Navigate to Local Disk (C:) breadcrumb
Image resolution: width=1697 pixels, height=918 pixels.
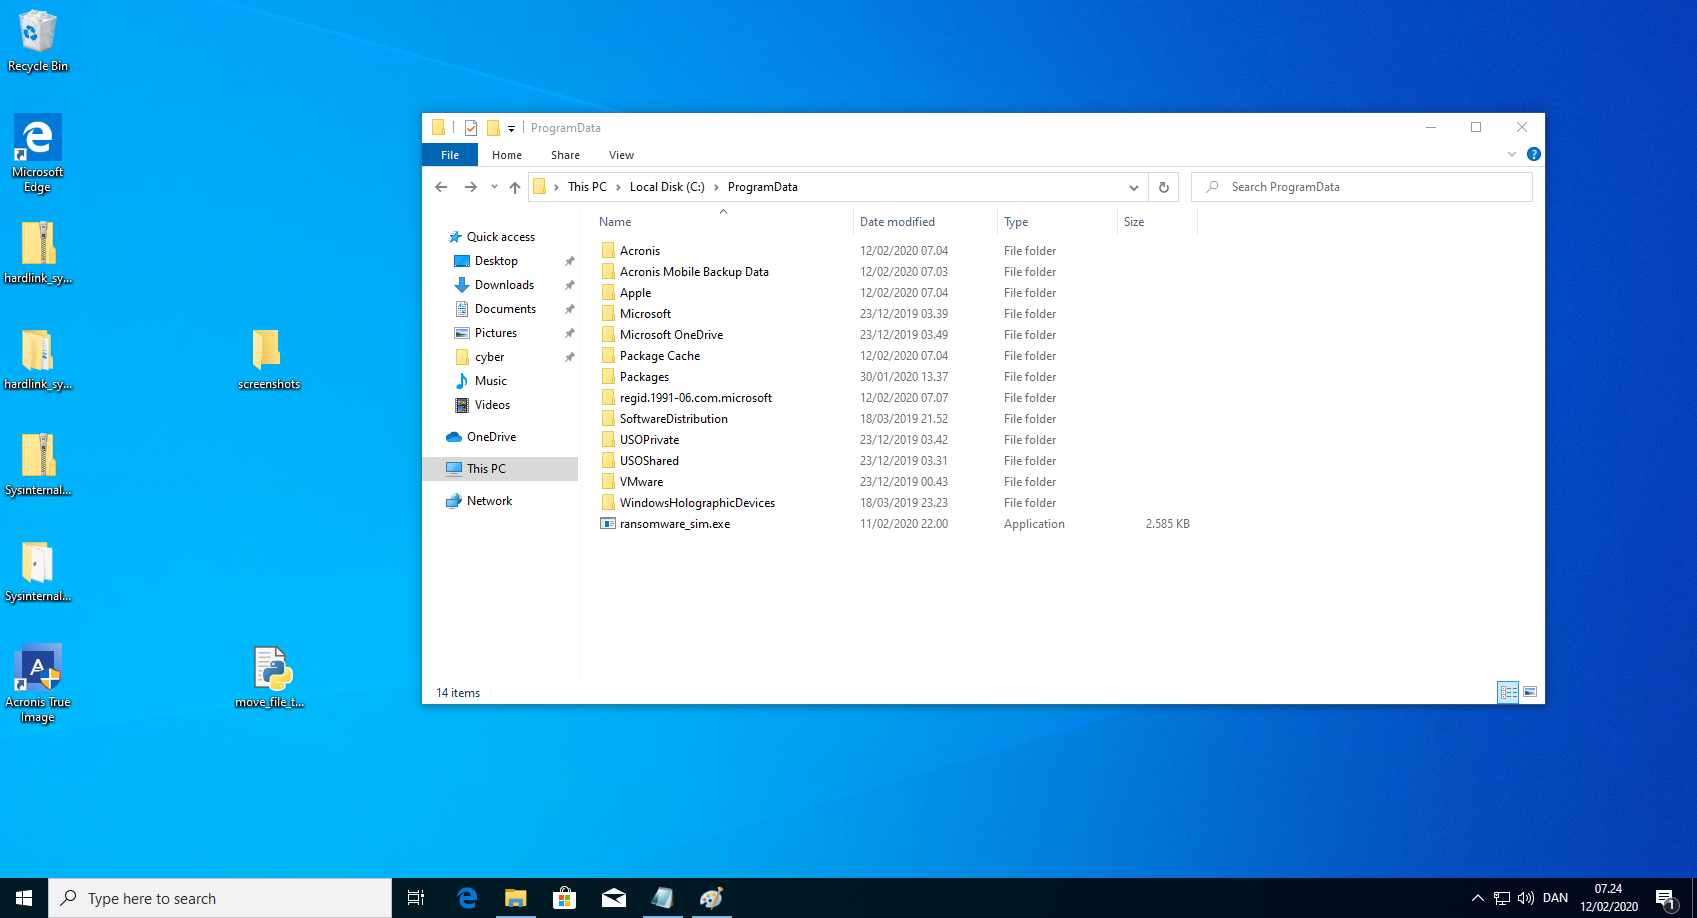coord(667,187)
